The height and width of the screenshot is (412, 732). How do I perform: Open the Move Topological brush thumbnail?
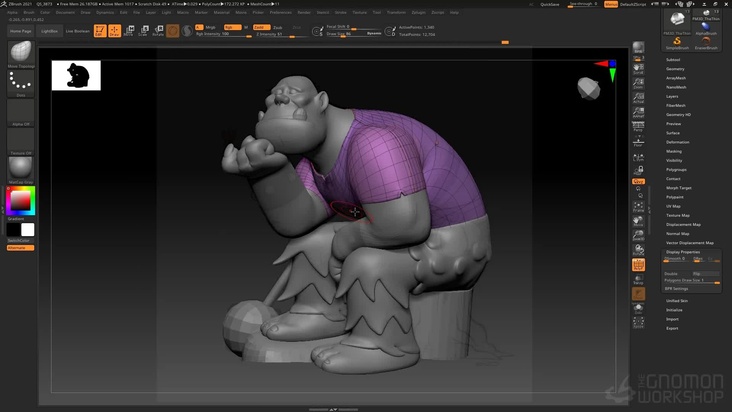21,55
